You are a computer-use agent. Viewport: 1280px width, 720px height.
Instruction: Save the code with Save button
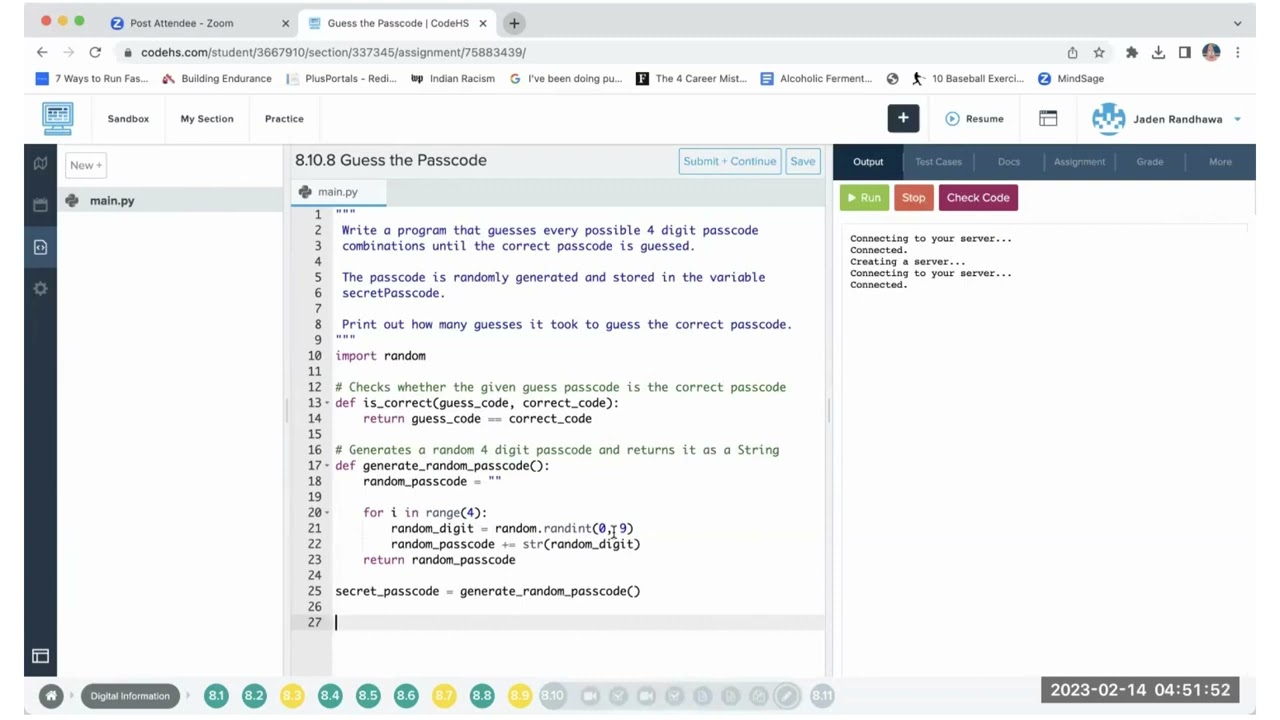point(803,161)
